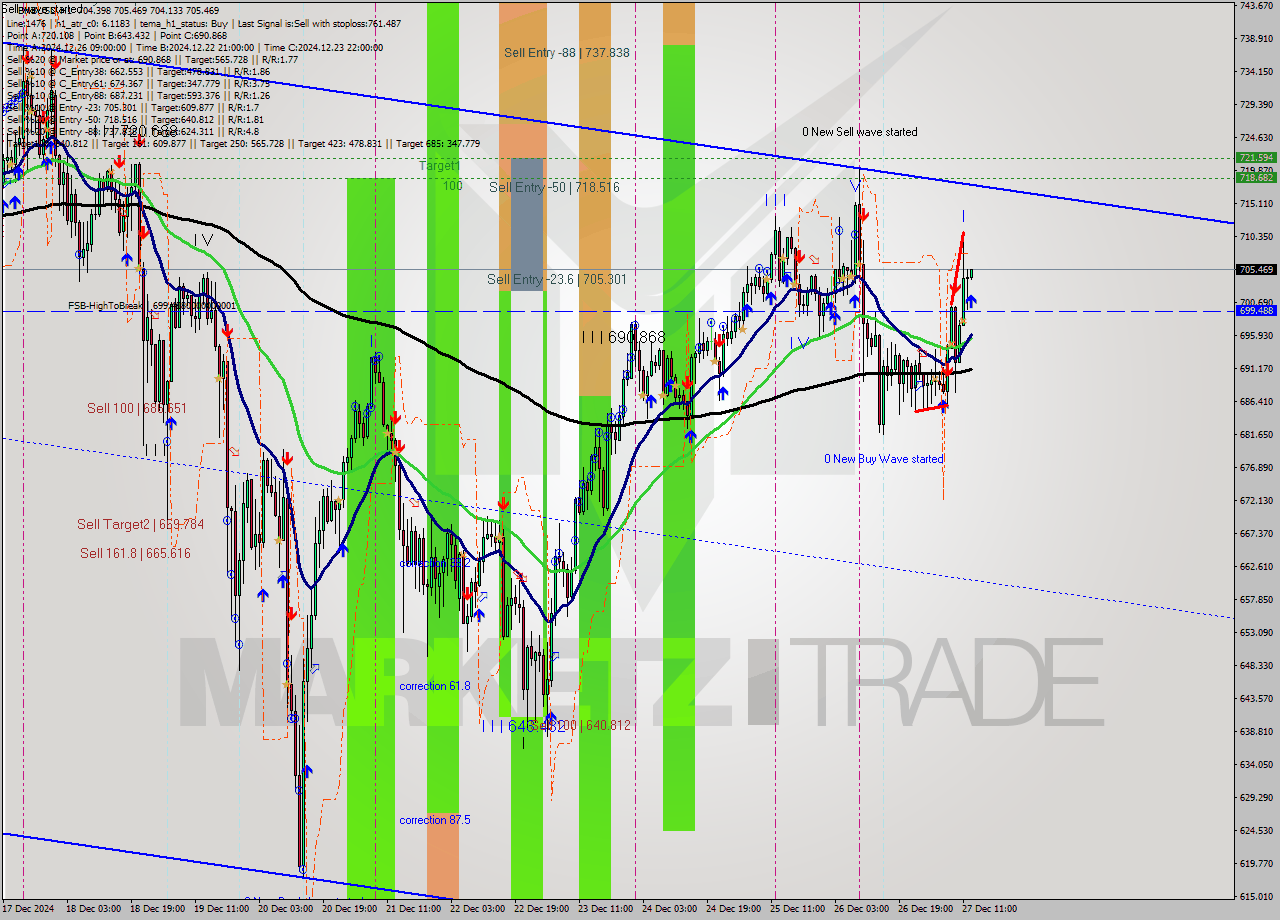Click the '23 Dec 11:00' time axis label

[605, 909]
